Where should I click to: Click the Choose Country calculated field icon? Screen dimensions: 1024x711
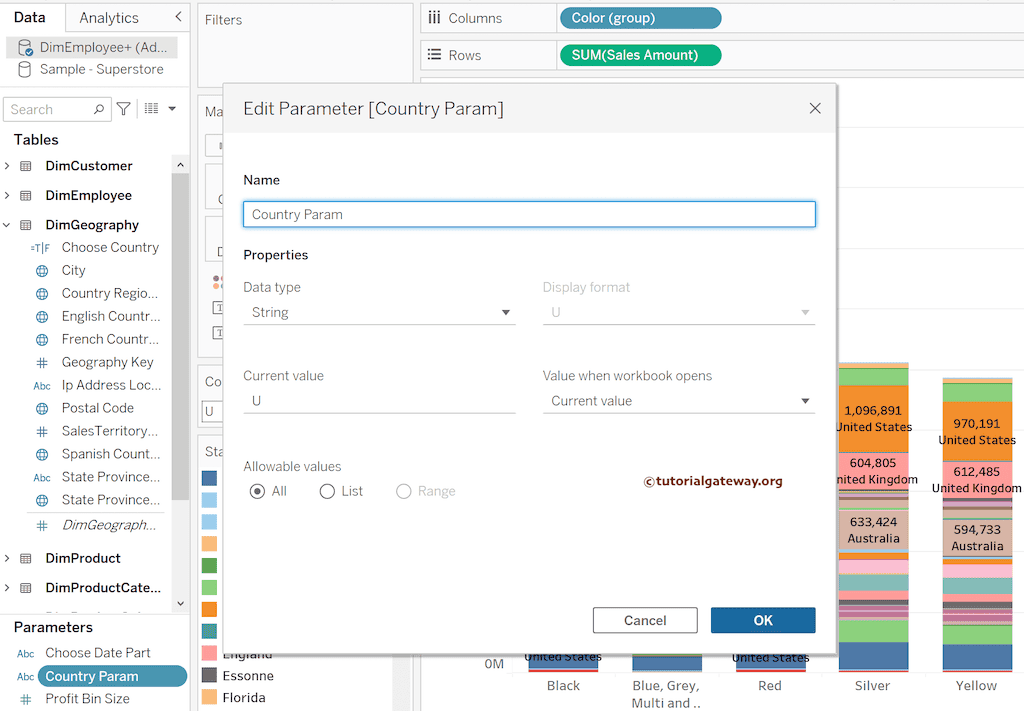point(40,248)
